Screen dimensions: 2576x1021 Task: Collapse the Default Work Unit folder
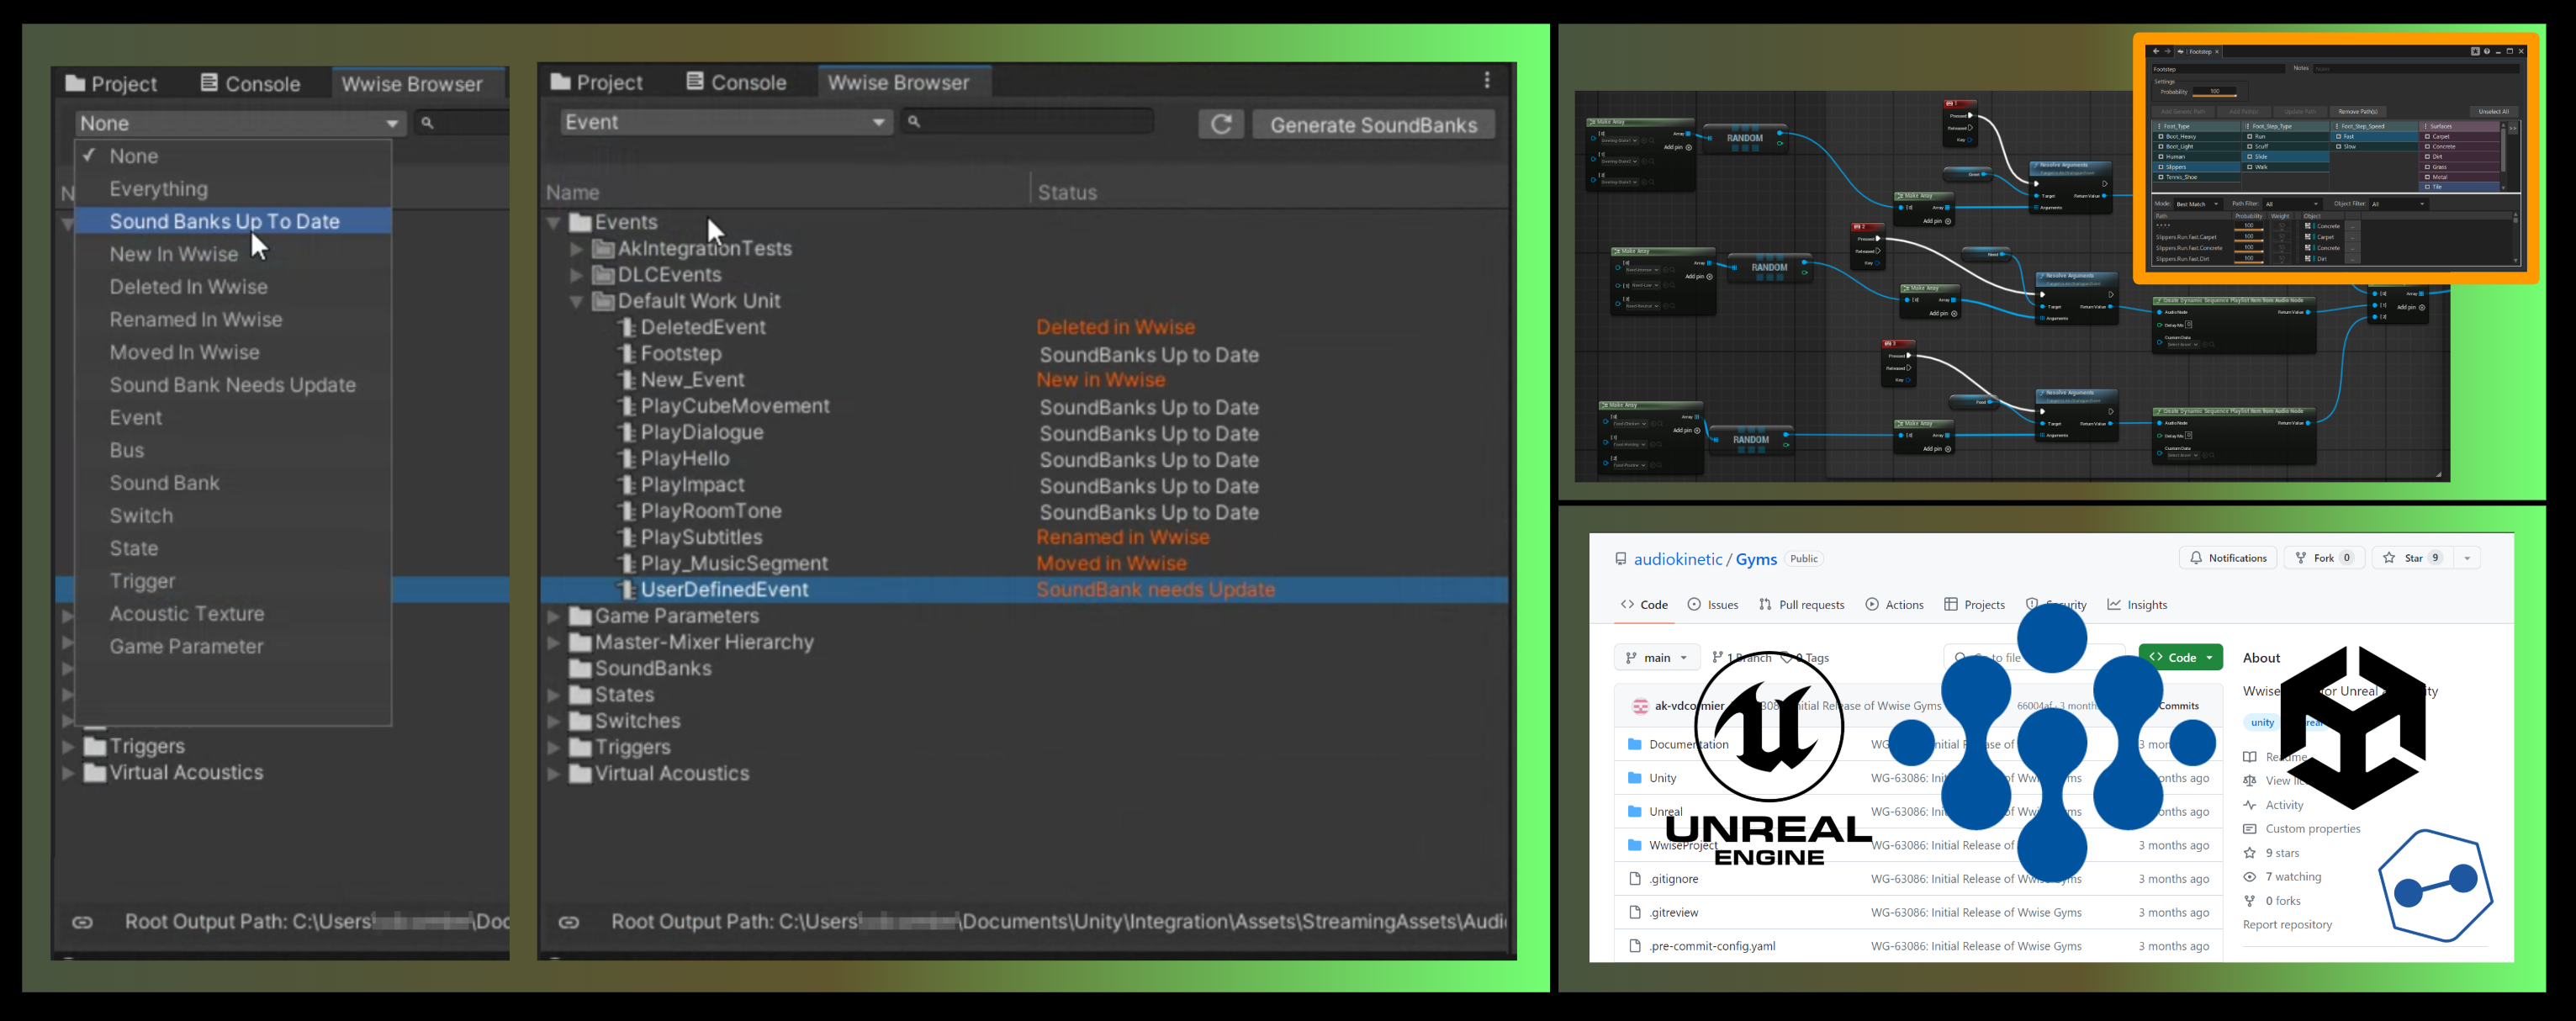(x=577, y=300)
